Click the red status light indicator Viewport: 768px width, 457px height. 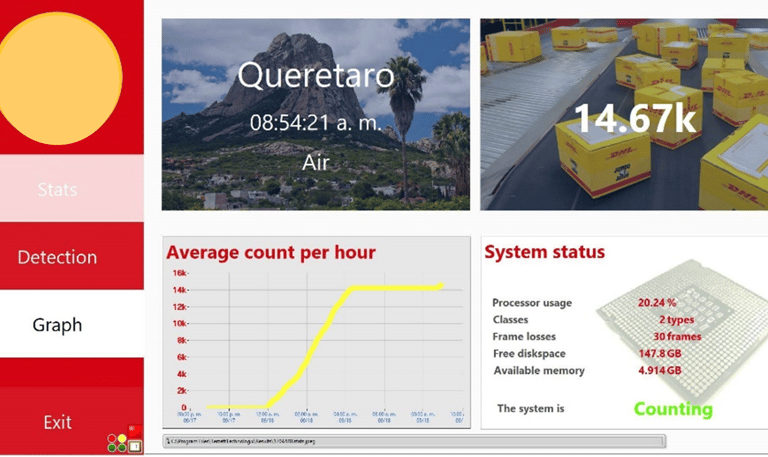tap(112, 438)
